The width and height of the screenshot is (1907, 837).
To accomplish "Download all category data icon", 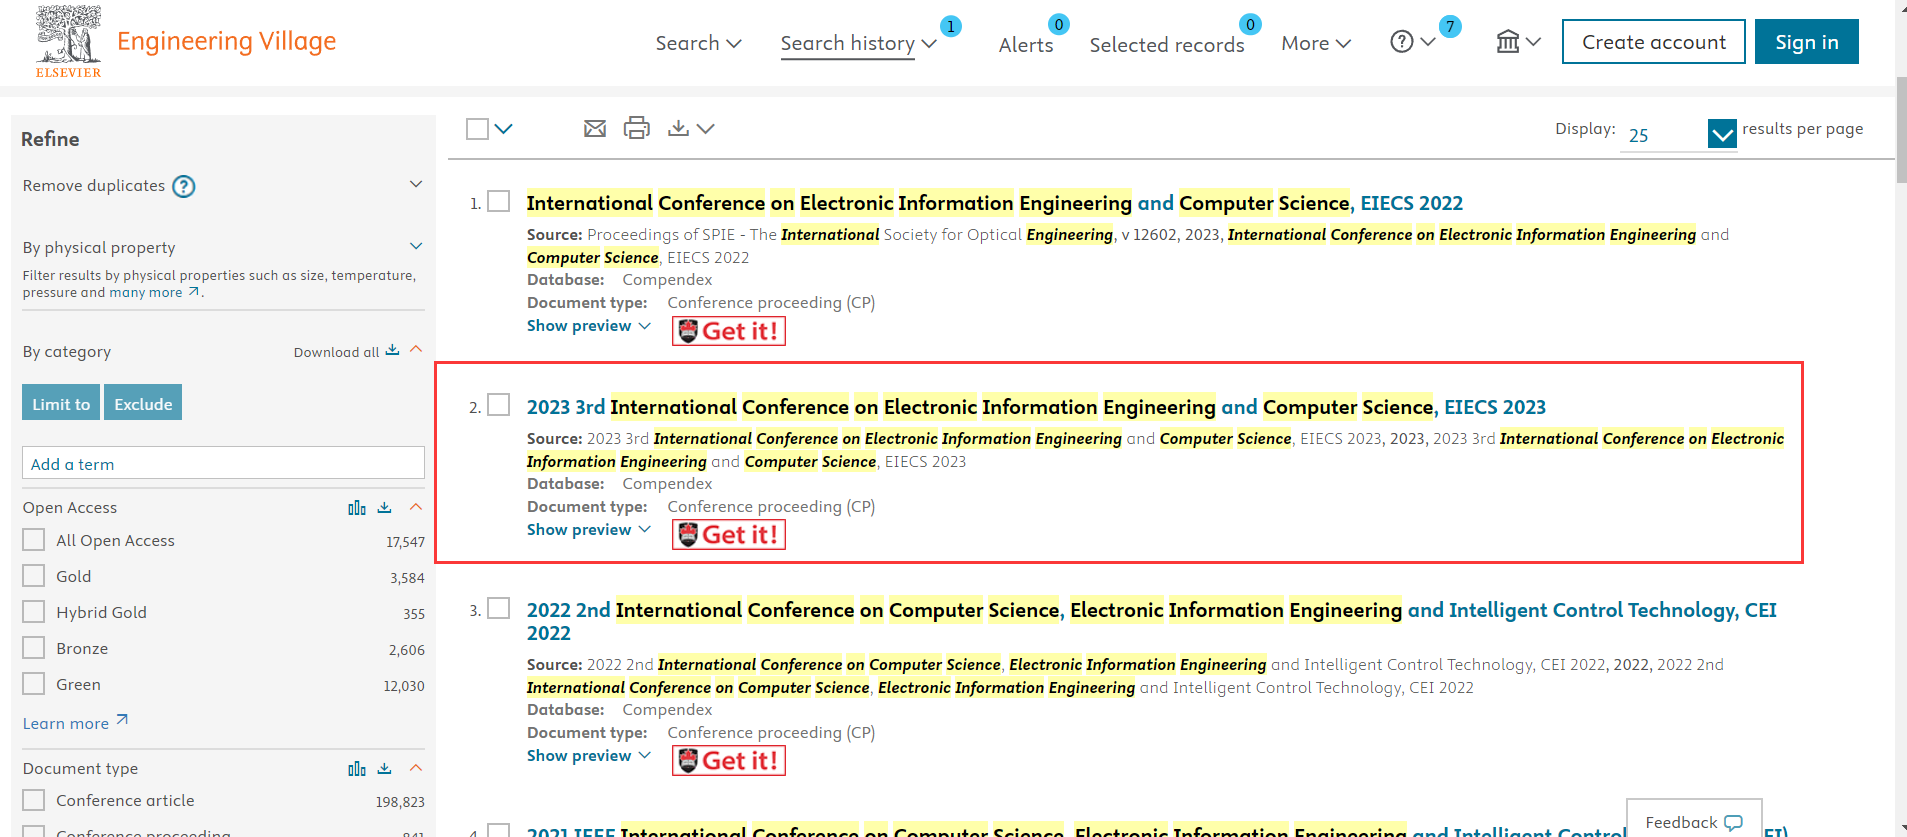I will pyautogui.click(x=392, y=351).
